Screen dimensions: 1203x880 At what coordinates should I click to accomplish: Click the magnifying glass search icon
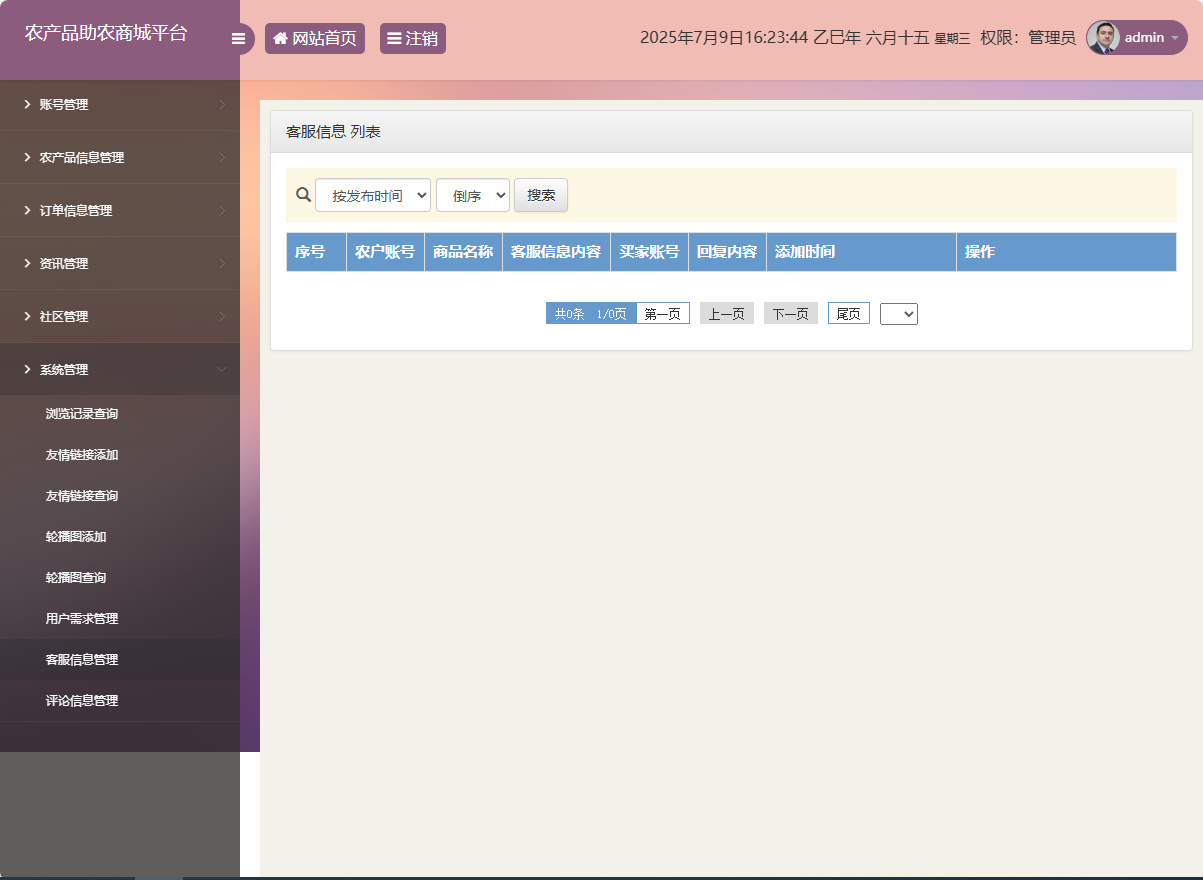[303, 195]
